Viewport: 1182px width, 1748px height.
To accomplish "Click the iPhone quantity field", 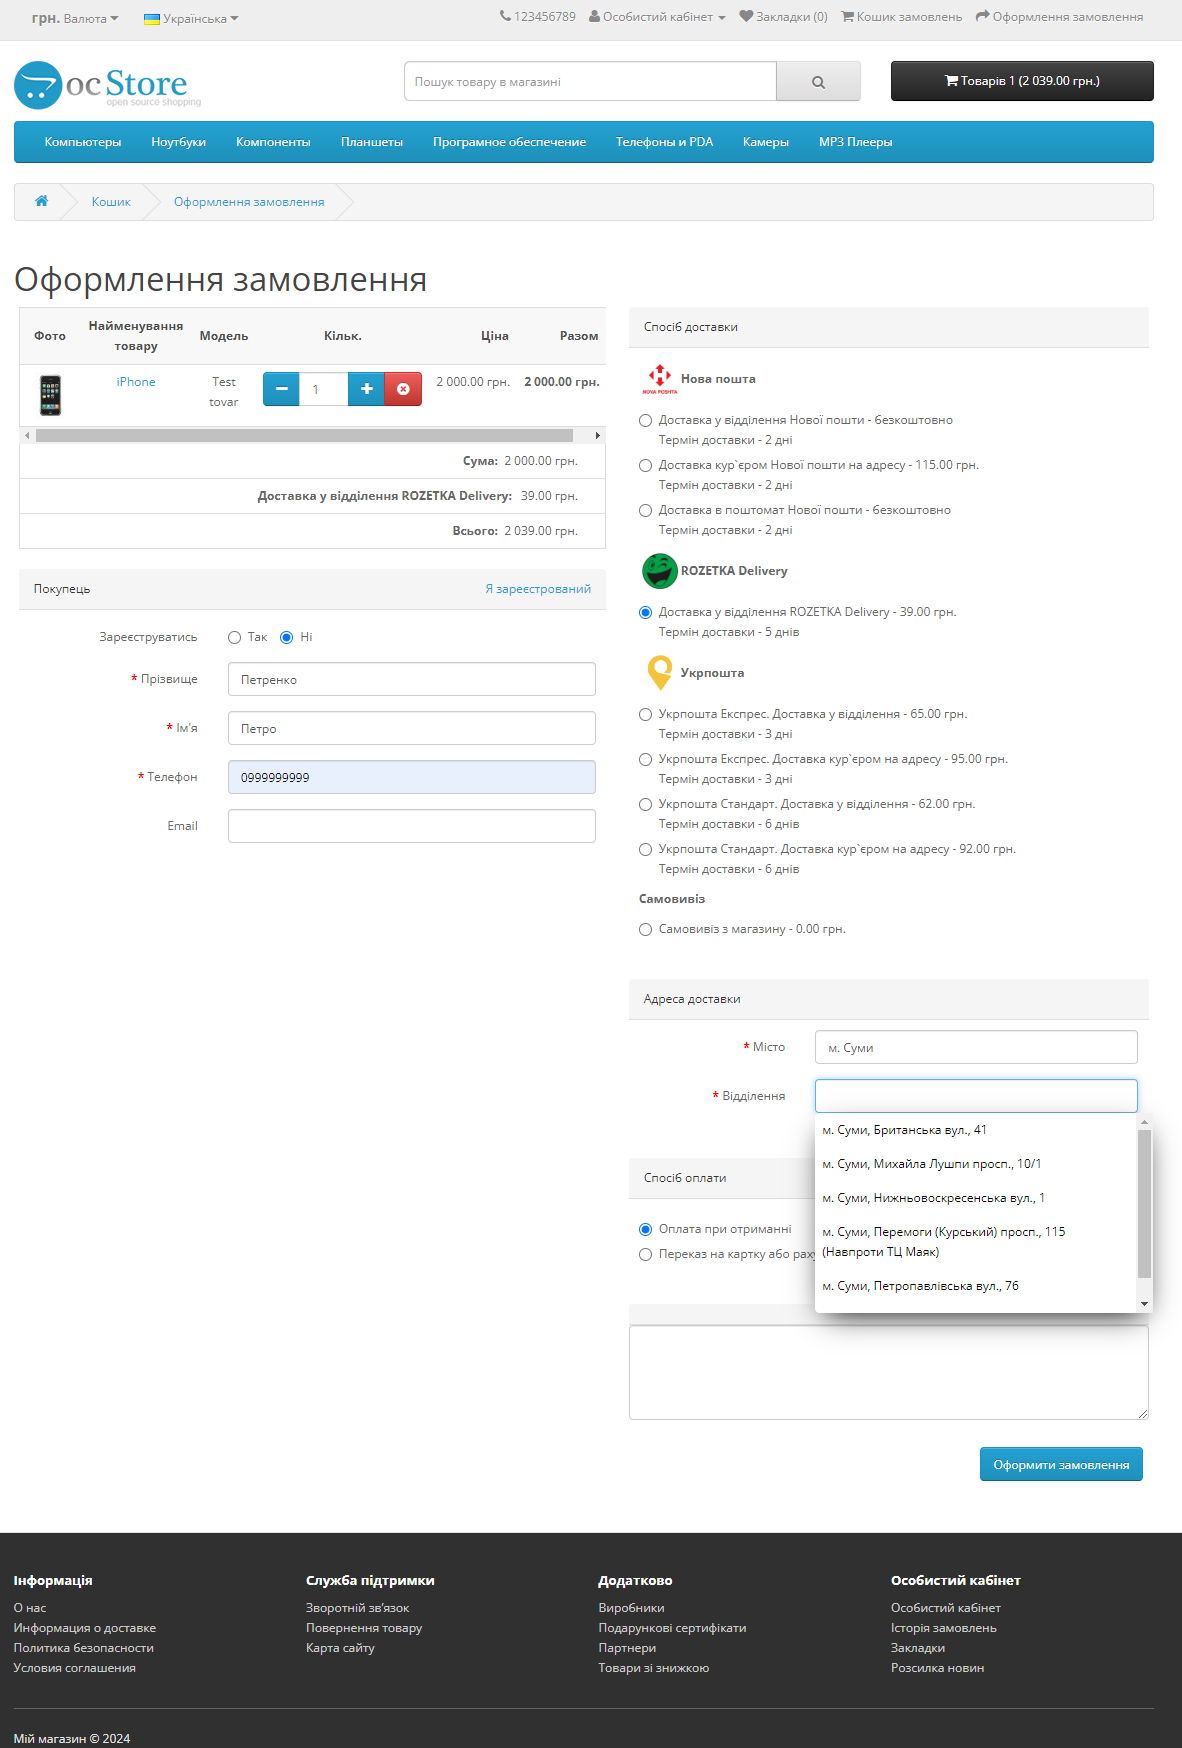I will (x=324, y=389).
